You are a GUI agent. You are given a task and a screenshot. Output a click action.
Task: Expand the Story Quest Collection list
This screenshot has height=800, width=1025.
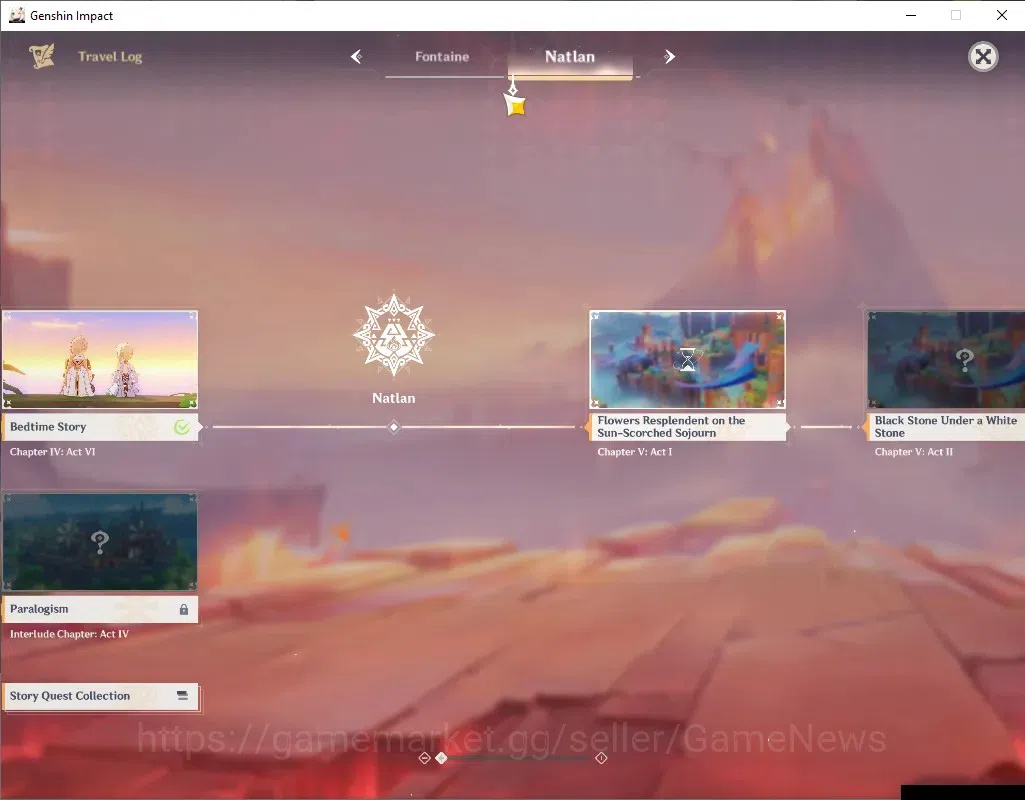pyautogui.click(x=100, y=696)
